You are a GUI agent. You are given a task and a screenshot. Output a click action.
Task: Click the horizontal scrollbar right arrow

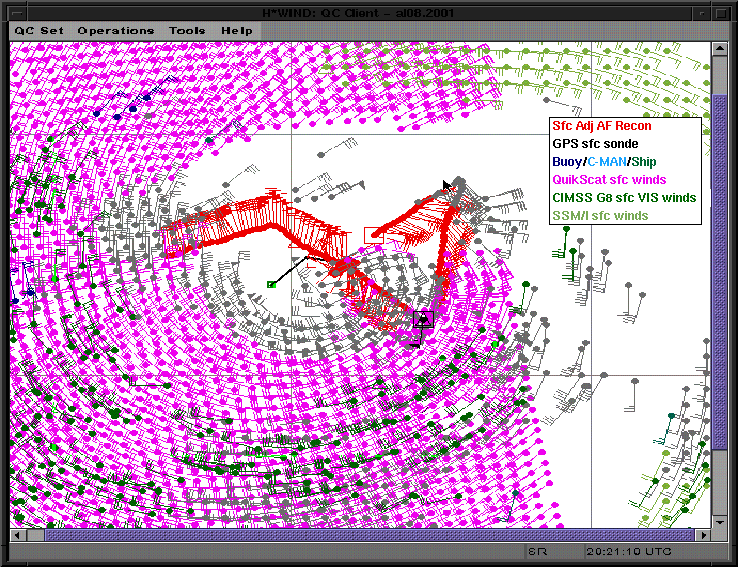(x=703, y=536)
